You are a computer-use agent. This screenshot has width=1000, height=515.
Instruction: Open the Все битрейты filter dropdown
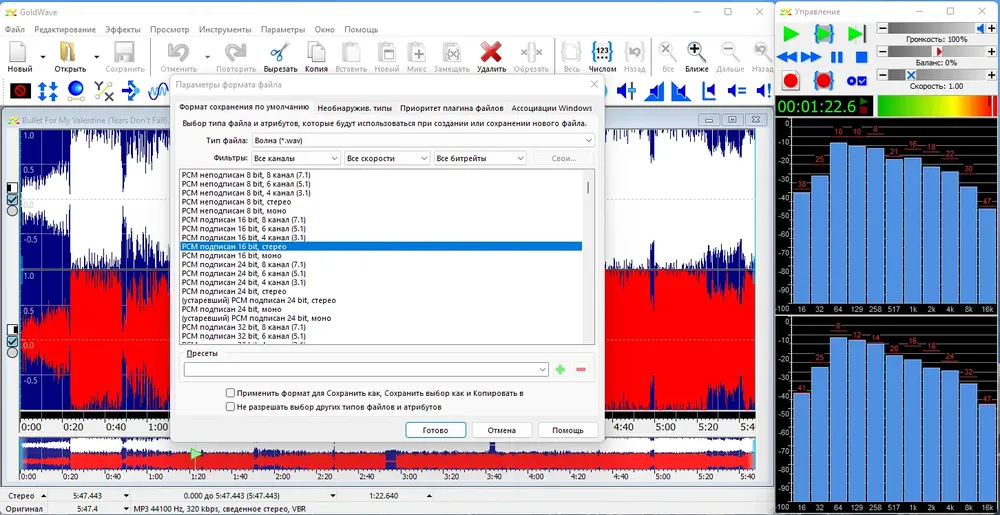pyautogui.click(x=480, y=158)
